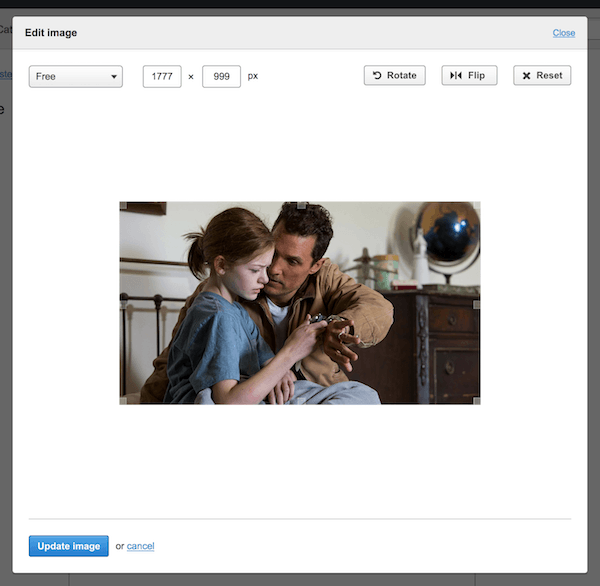Flip the image with the Flip button

[x=470, y=75]
